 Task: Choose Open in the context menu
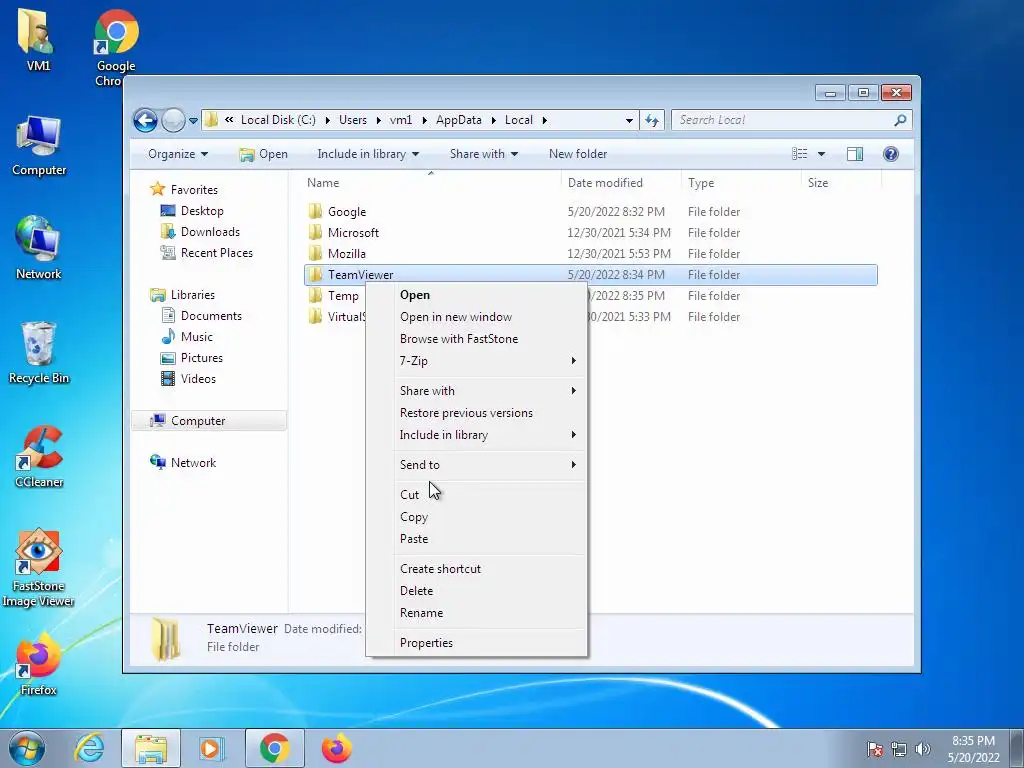[x=477, y=295]
